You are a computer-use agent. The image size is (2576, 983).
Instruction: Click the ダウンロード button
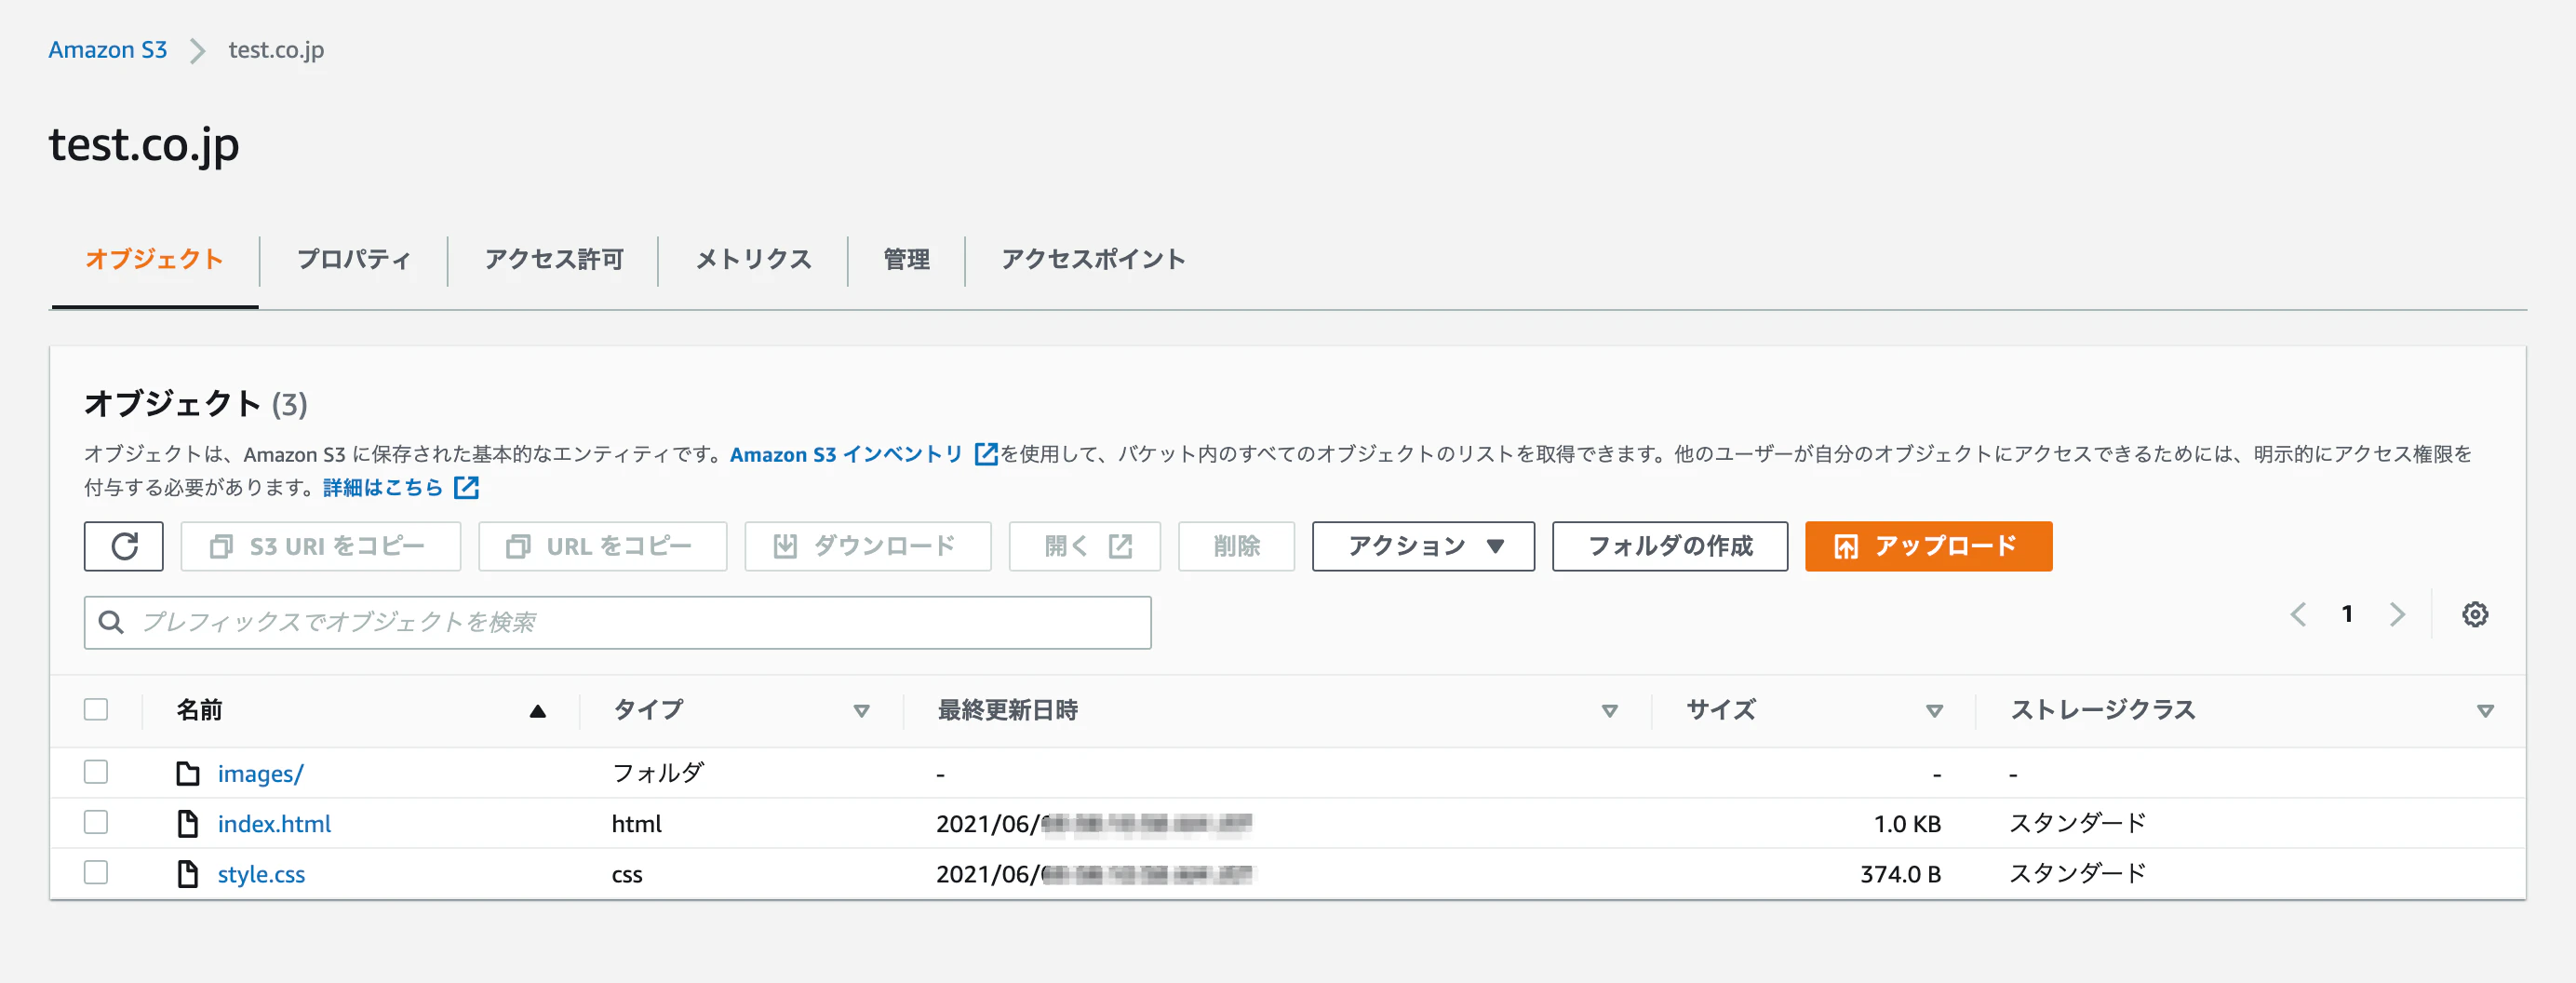[x=868, y=546]
